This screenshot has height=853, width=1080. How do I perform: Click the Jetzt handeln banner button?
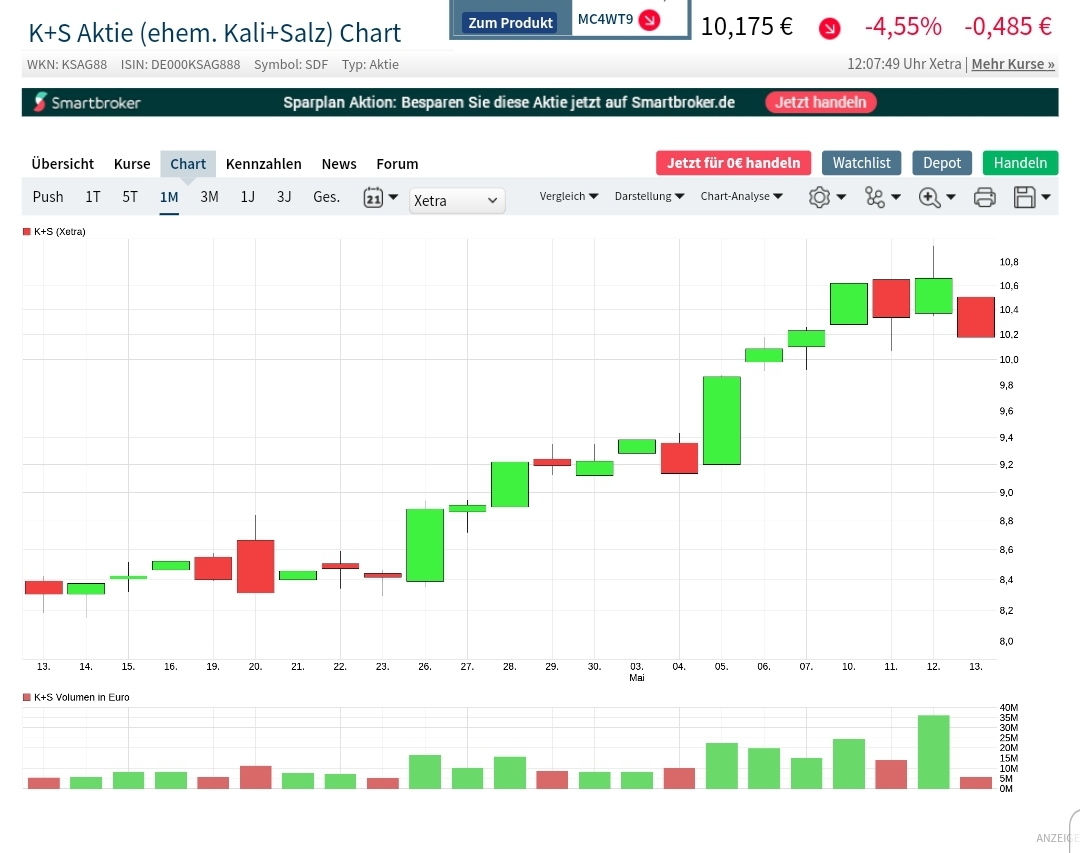820,102
